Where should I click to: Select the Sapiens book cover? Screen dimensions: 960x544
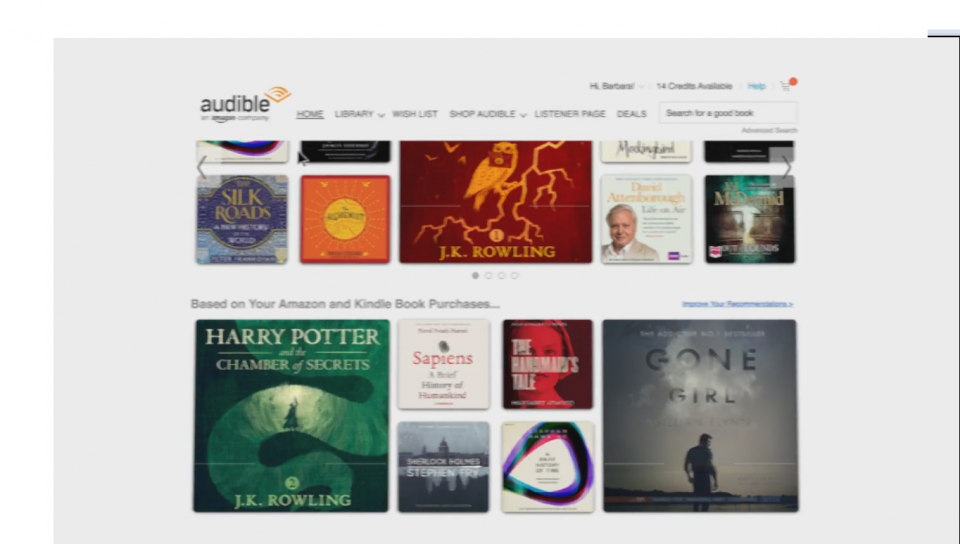coord(443,364)
